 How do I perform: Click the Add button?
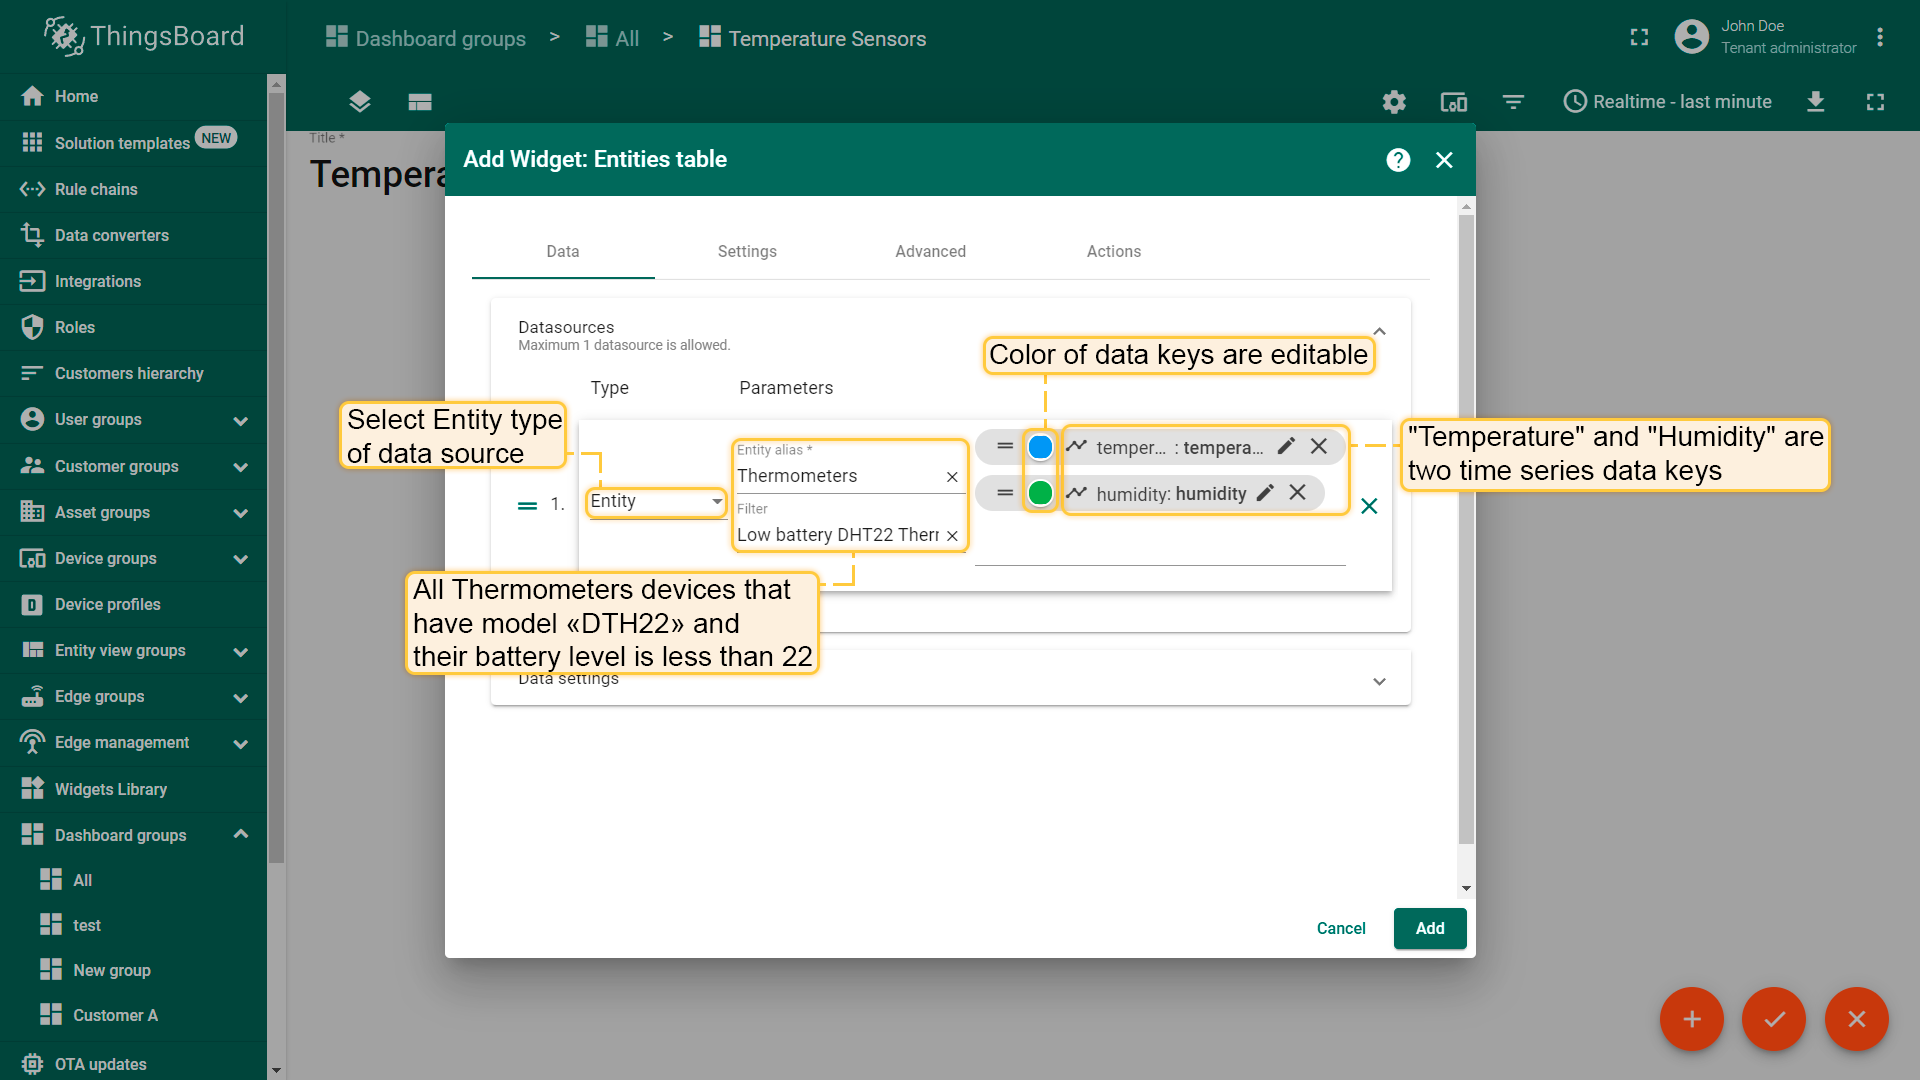1430,929
